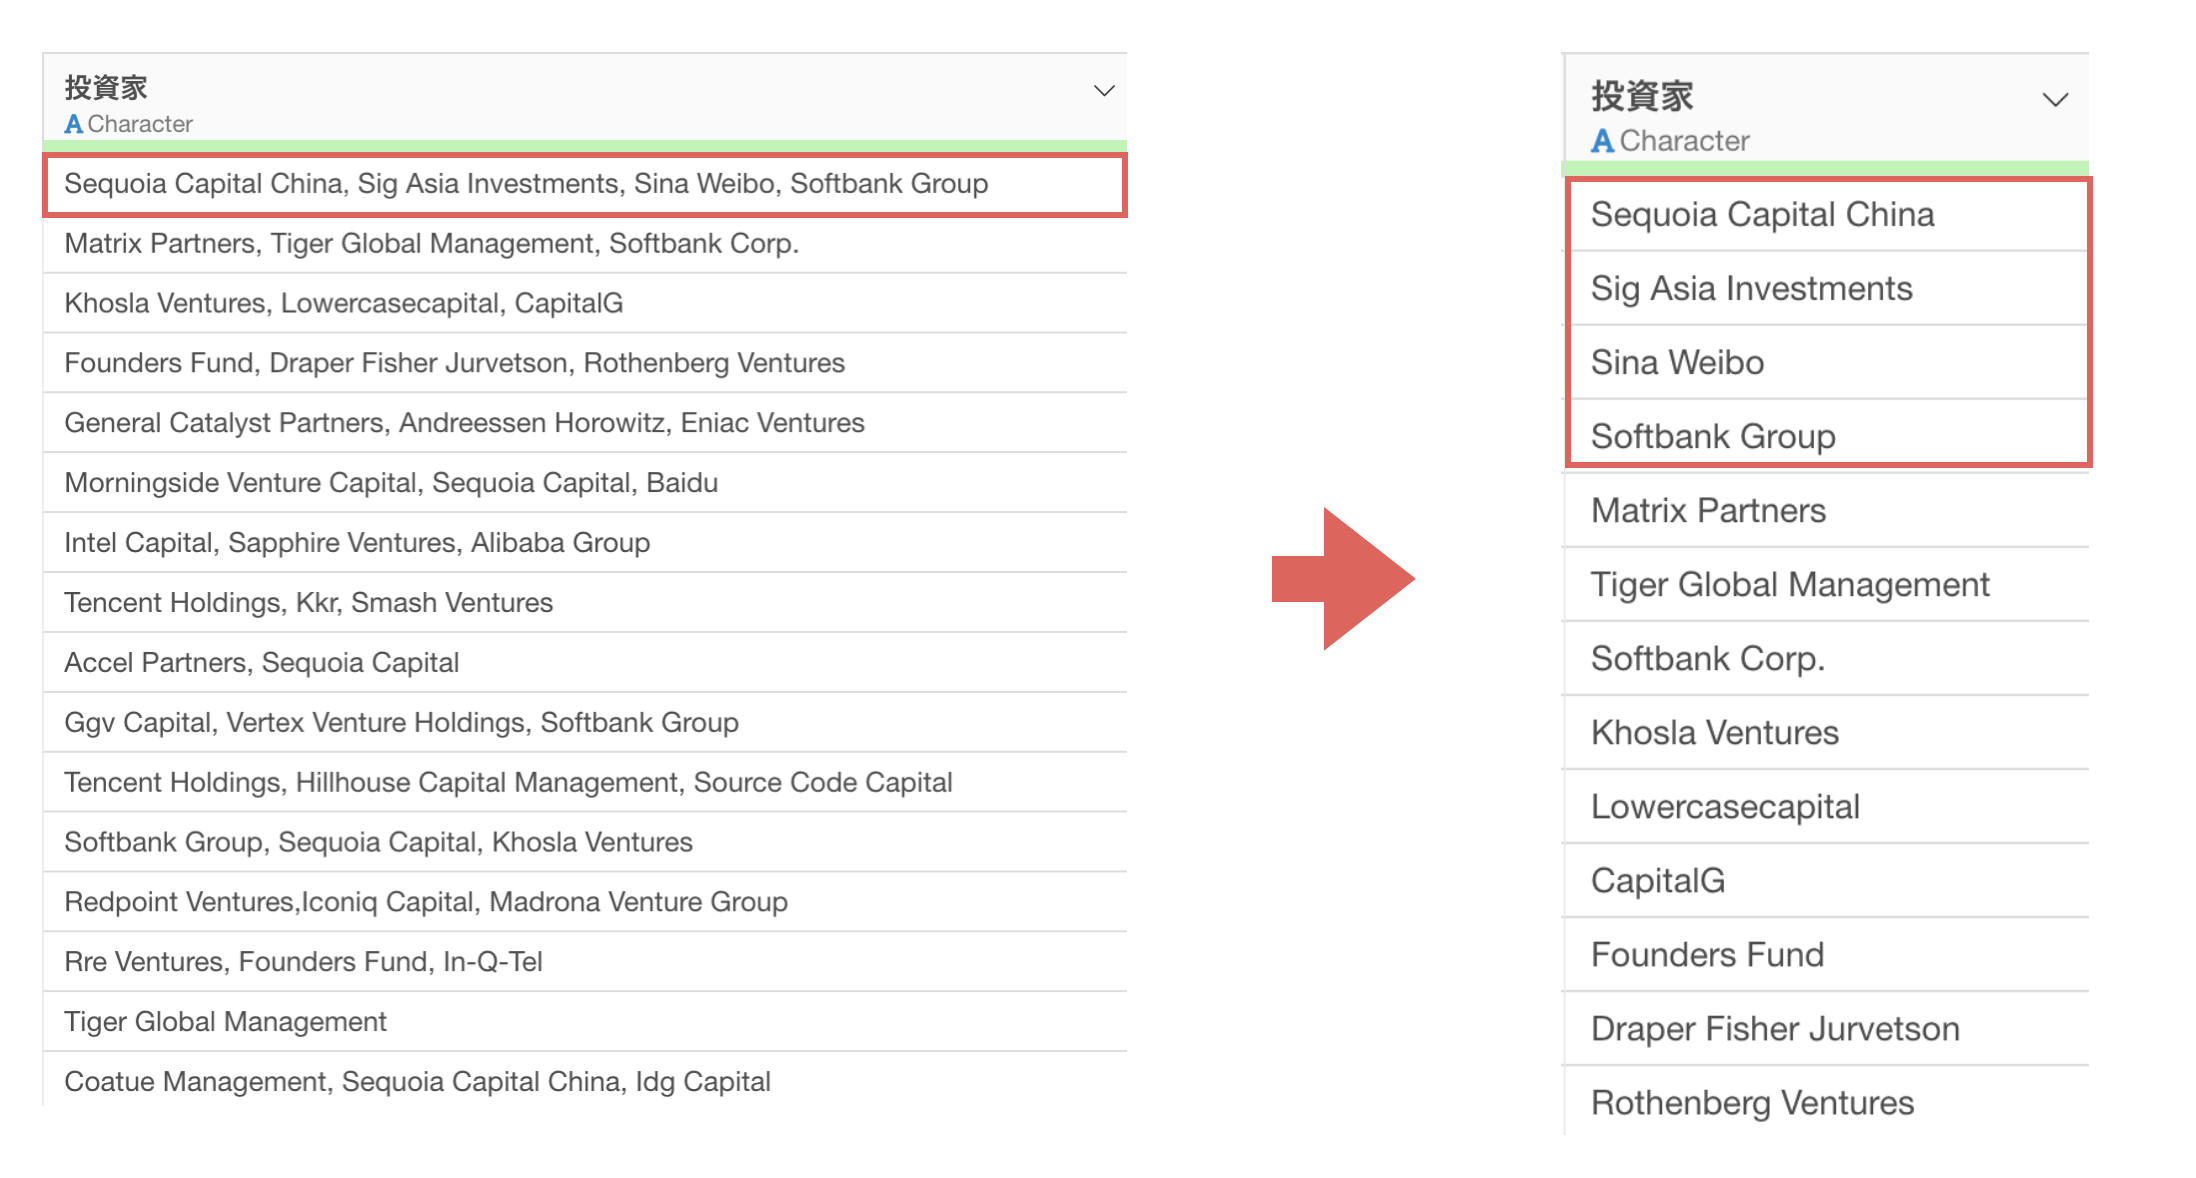The image size is (2196, 1178).
Task: Select row Redpoint Ventures, Iconiq Capital, Madrona
Action: 585,902
